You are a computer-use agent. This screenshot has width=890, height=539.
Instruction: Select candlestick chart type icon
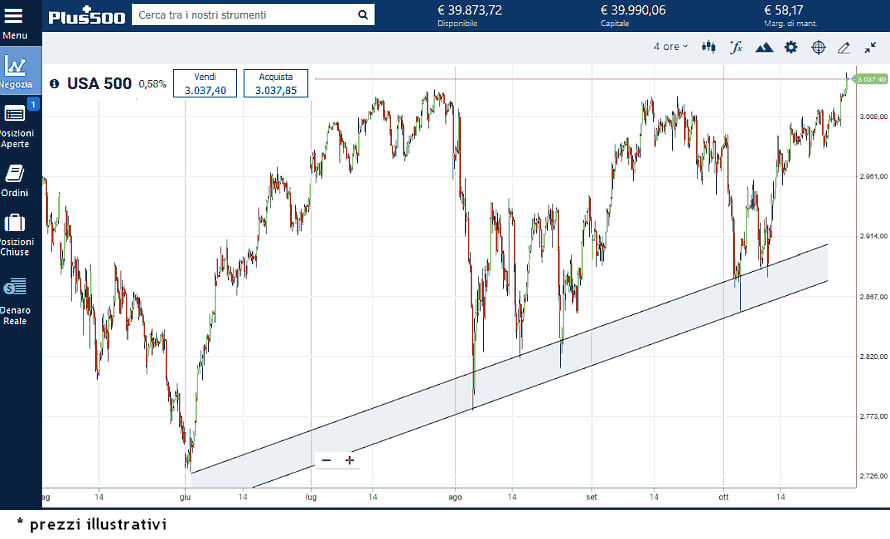(710, 47)
